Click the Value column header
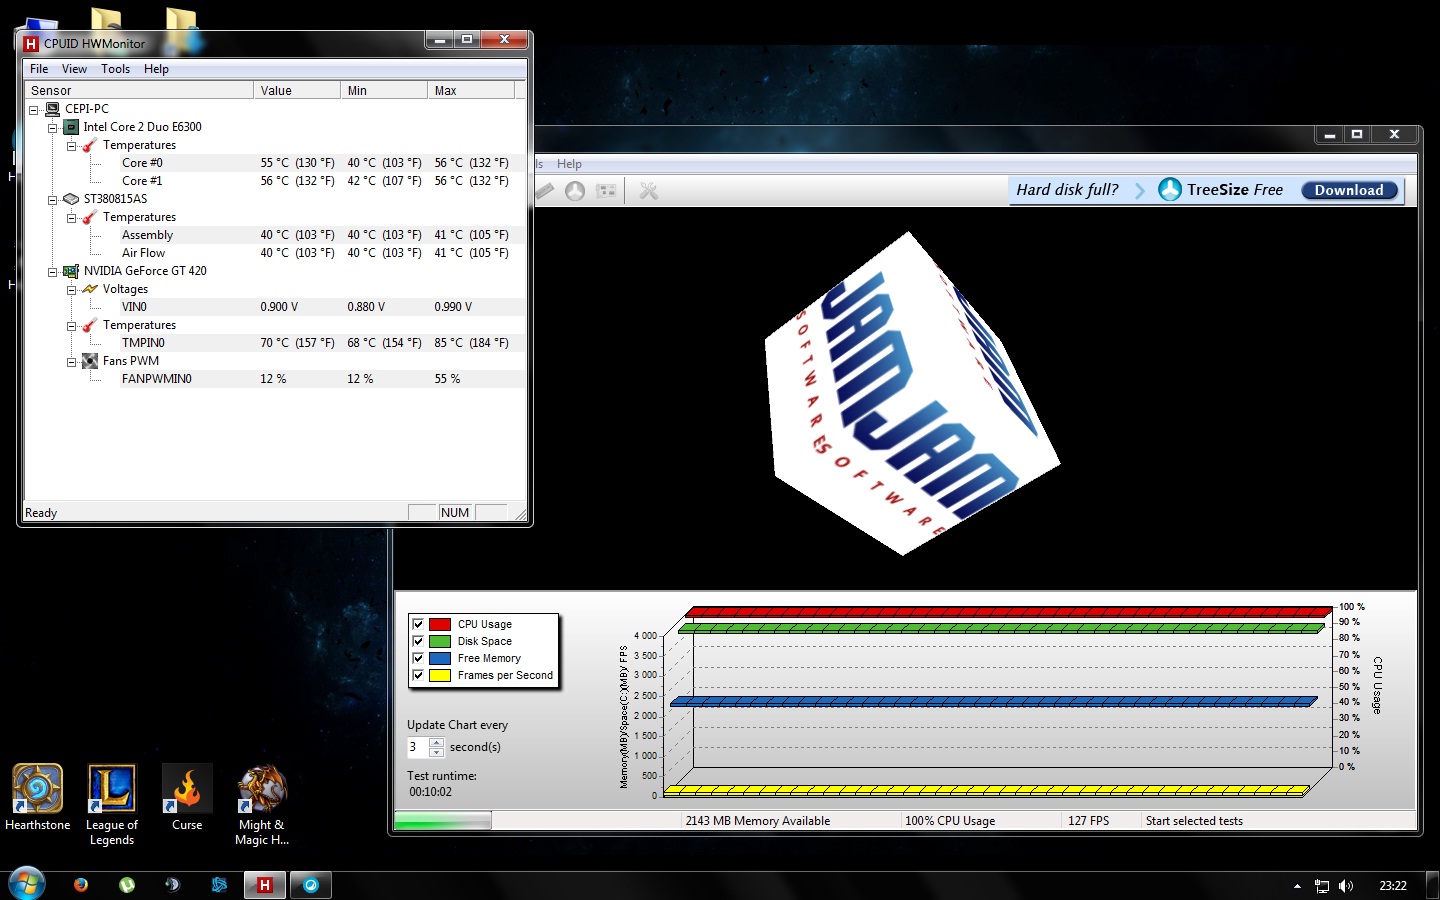 tap(297, 90)
